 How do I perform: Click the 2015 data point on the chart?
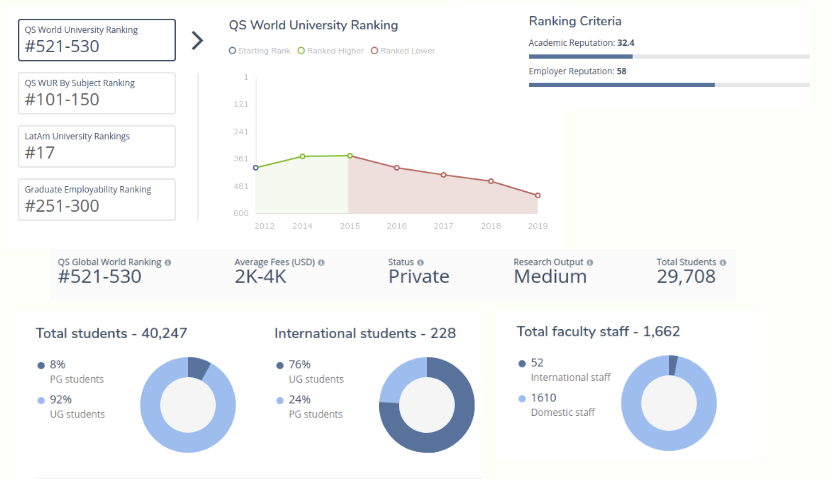(350, 156)
